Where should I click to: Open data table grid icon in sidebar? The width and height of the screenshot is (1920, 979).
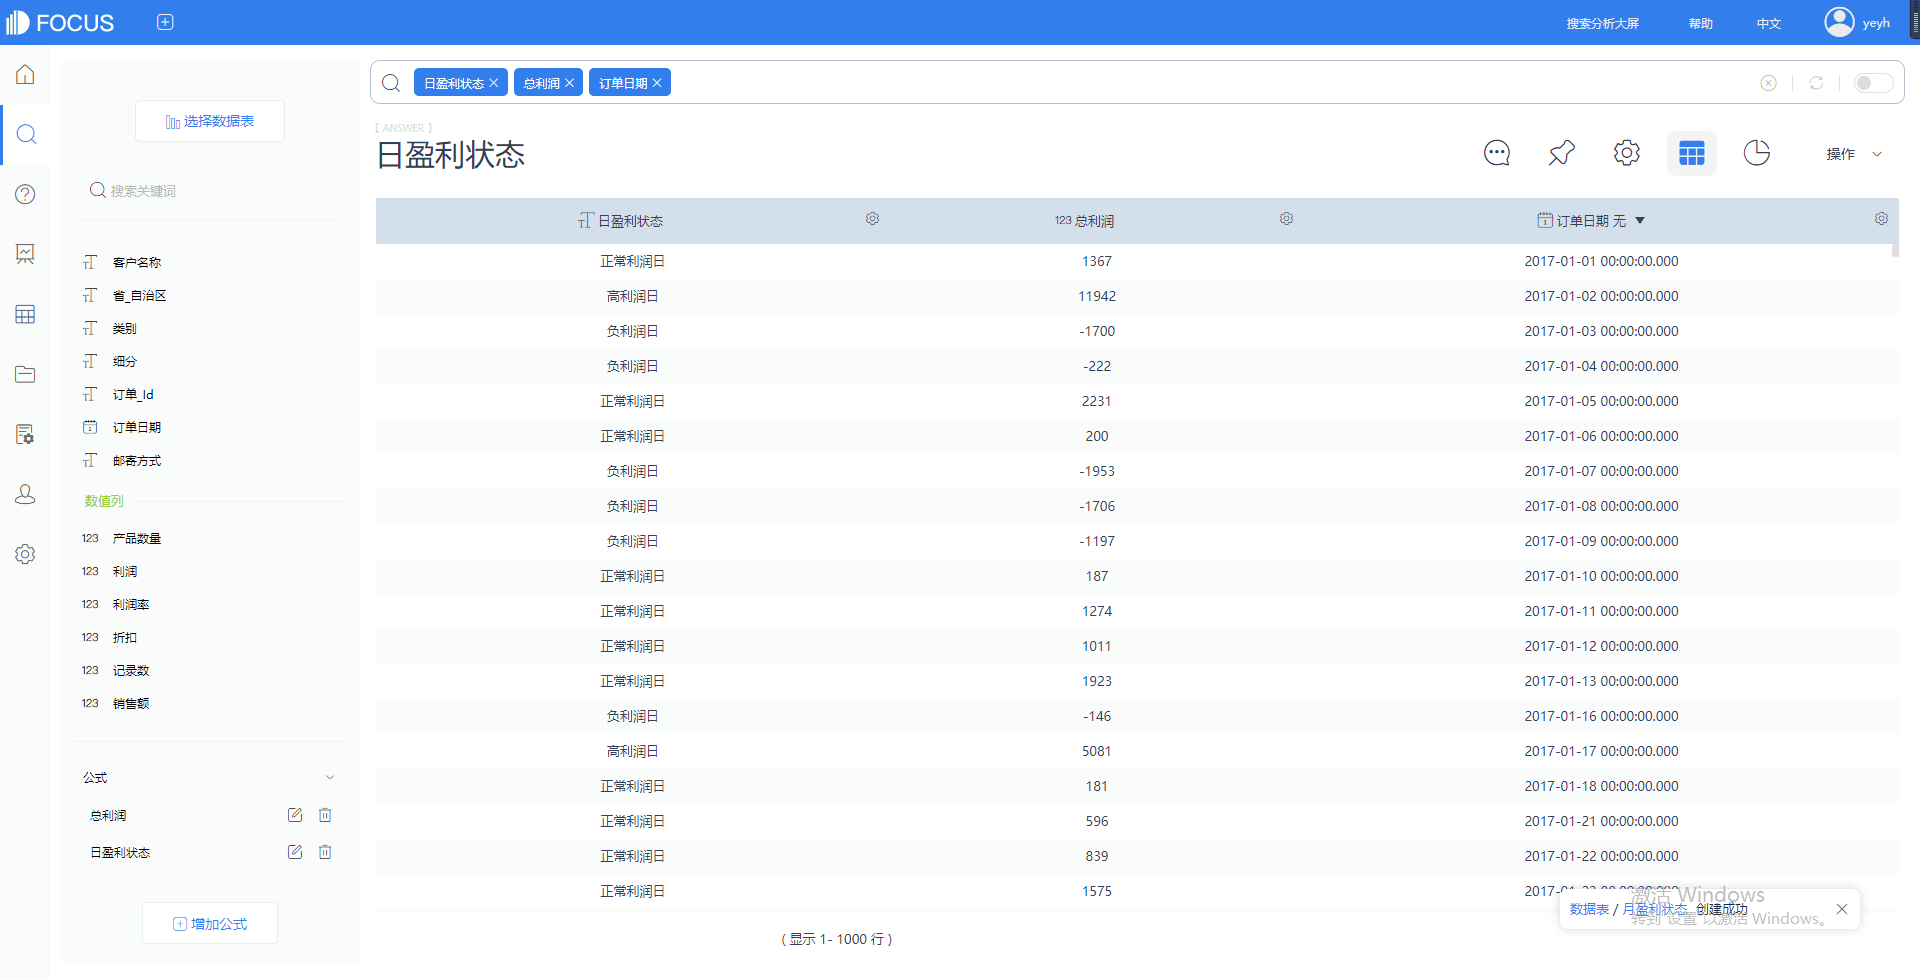point(25,314)
